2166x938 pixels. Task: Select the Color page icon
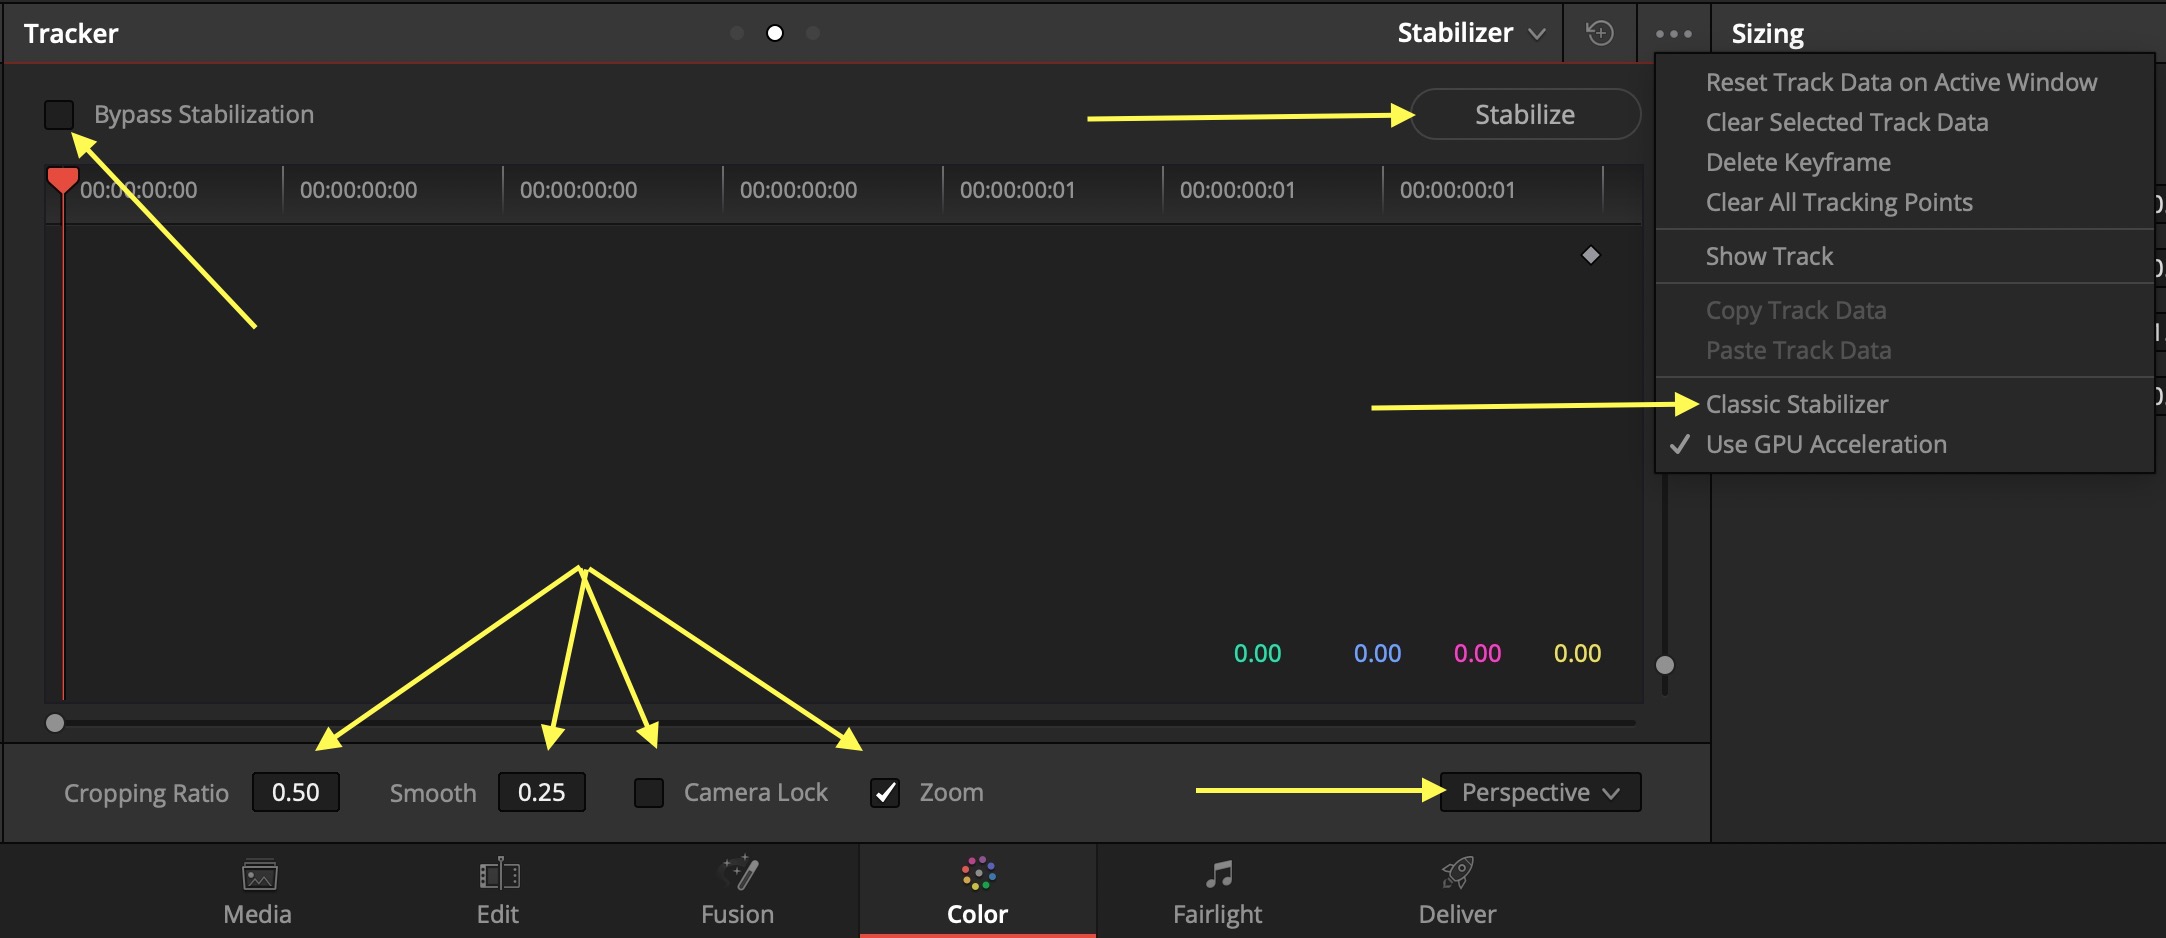[x=977, y=888]
